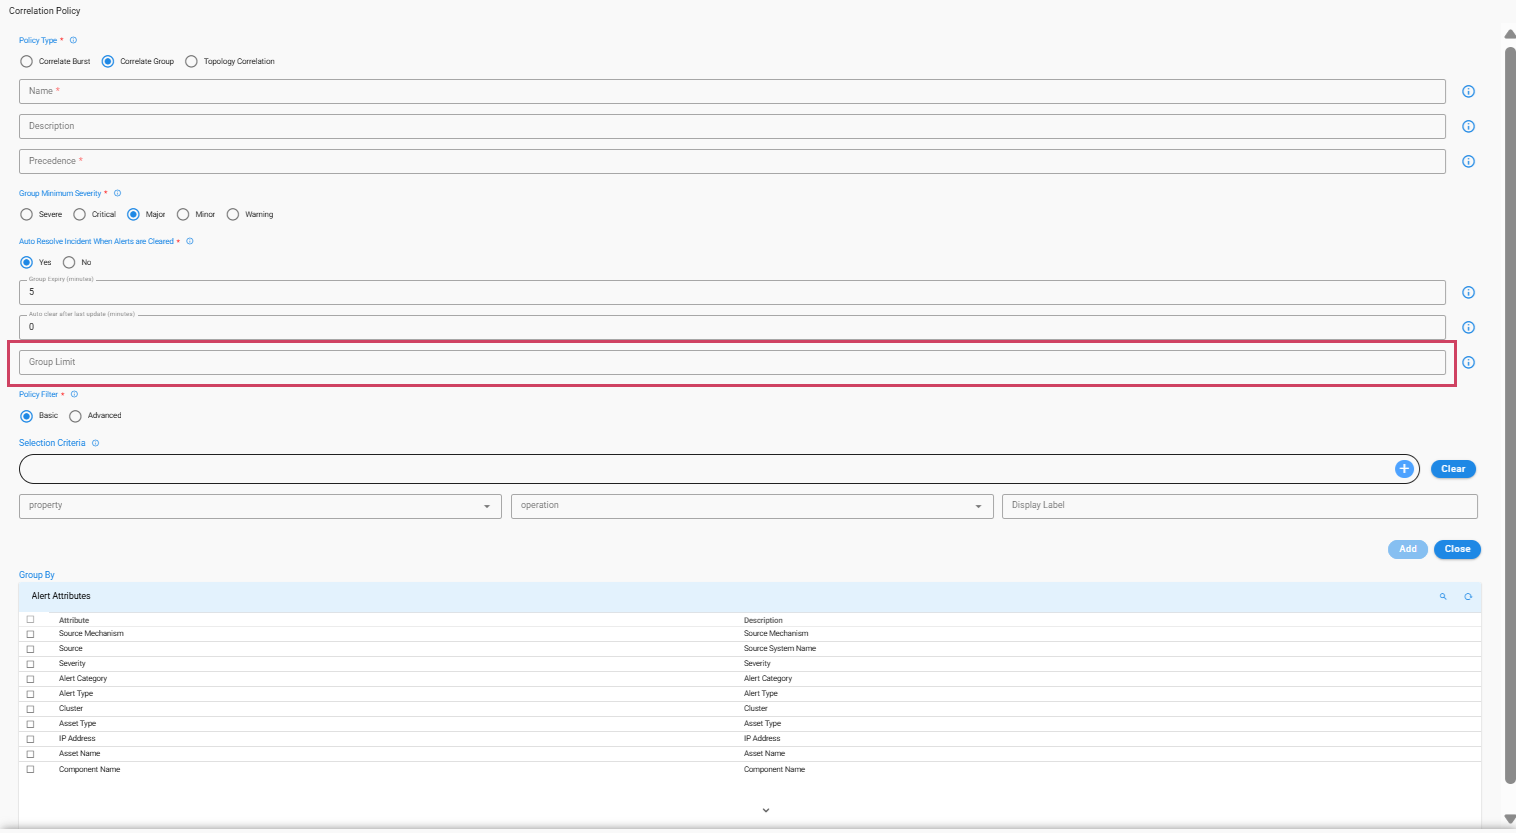
Task: Expand attributes list with bottom chevron
Action: click(766, 811)
